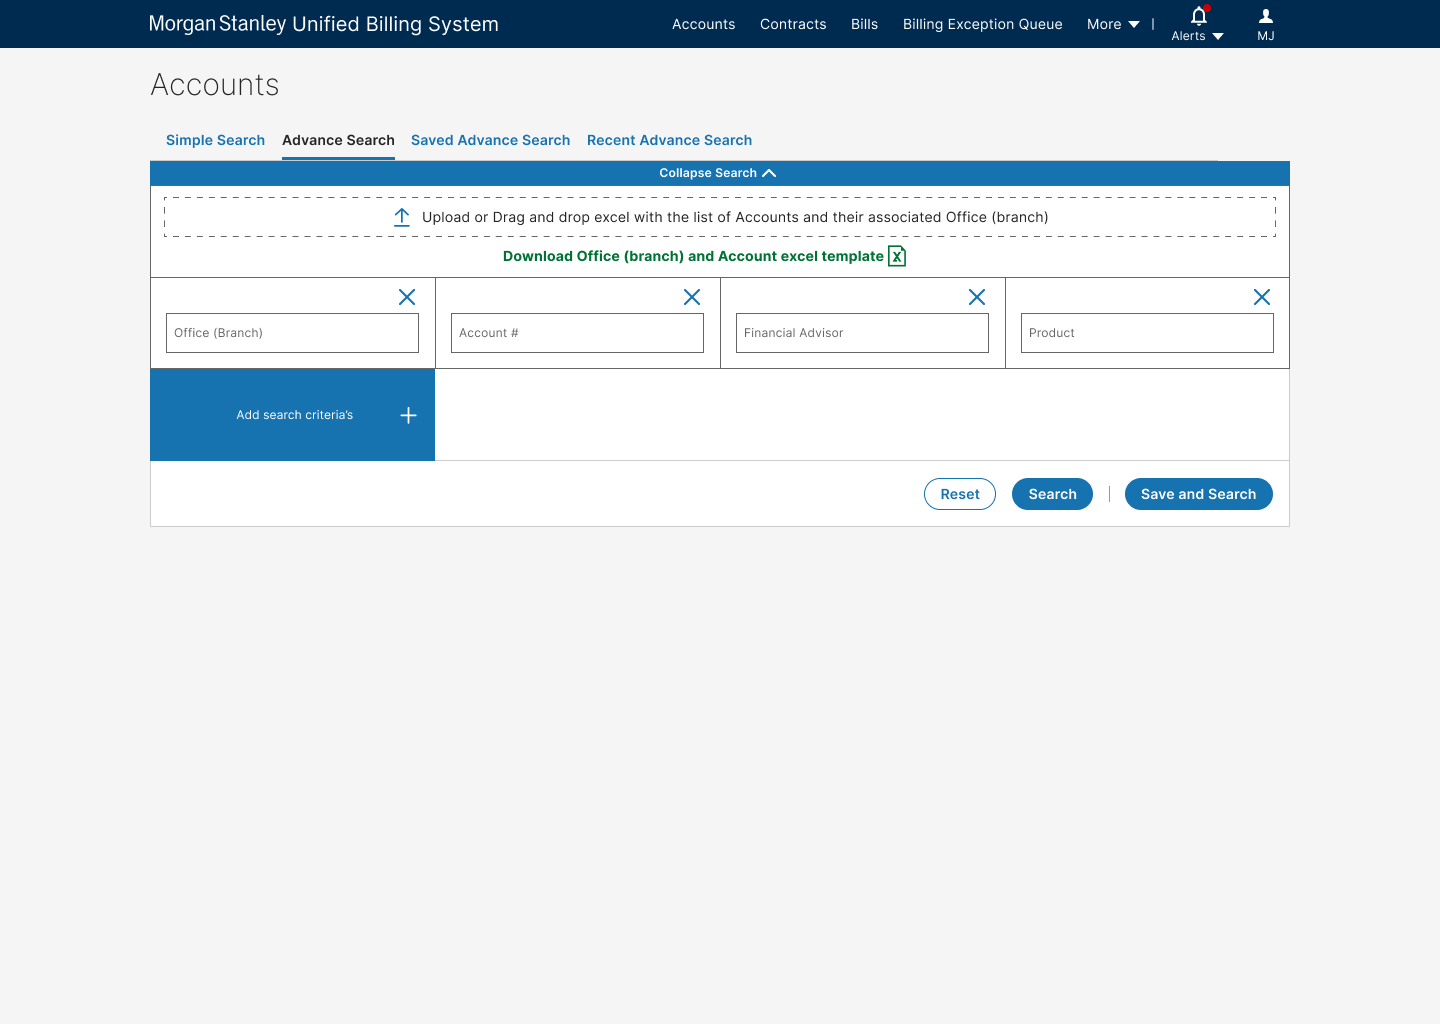The image size is (1440, 1024).
Task: Expand the More menu dropdown
Action: (1113, 24)
